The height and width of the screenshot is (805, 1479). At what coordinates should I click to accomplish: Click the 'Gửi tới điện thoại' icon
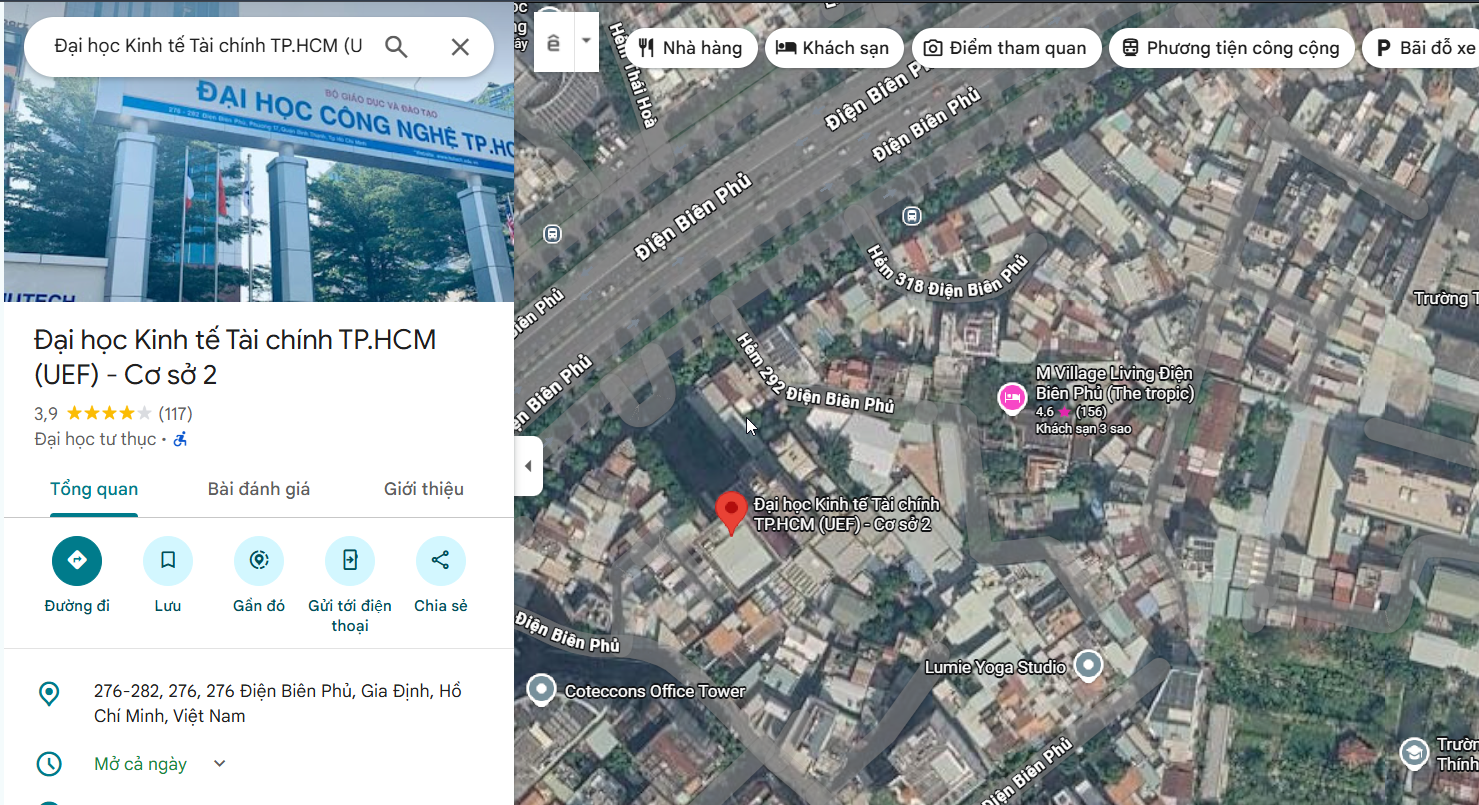[350, 561]
